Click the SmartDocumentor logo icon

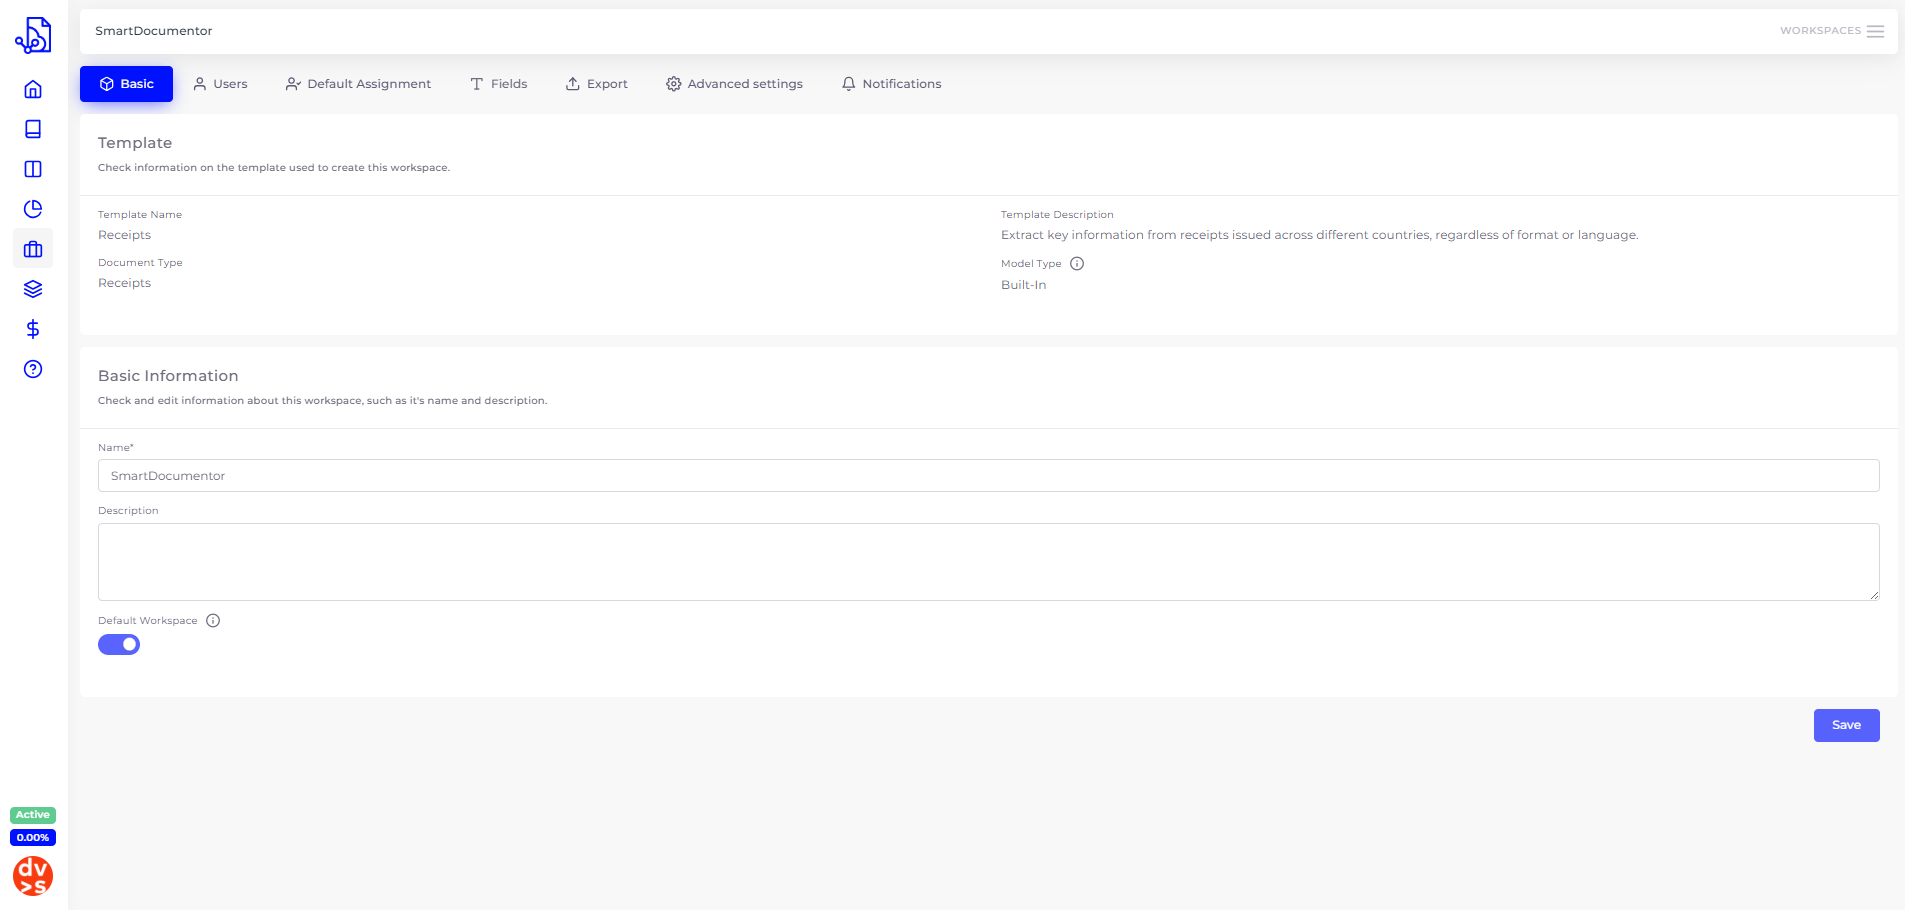coord(33,35)
